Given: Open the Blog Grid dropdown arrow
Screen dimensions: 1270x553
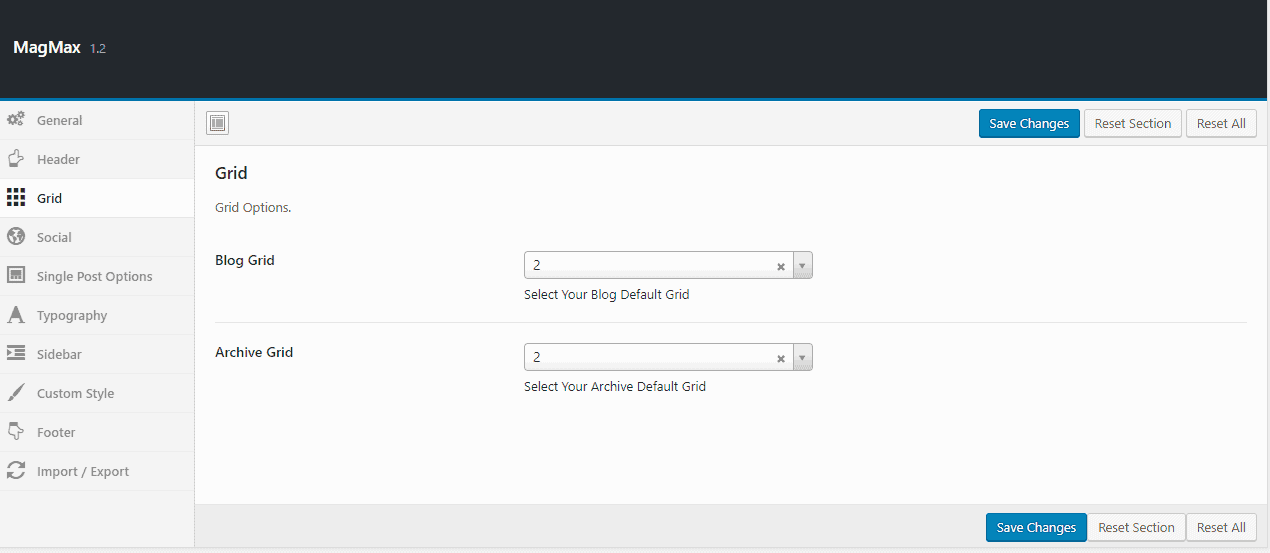Looking at the screenshot, I should [x=802, y=266].
